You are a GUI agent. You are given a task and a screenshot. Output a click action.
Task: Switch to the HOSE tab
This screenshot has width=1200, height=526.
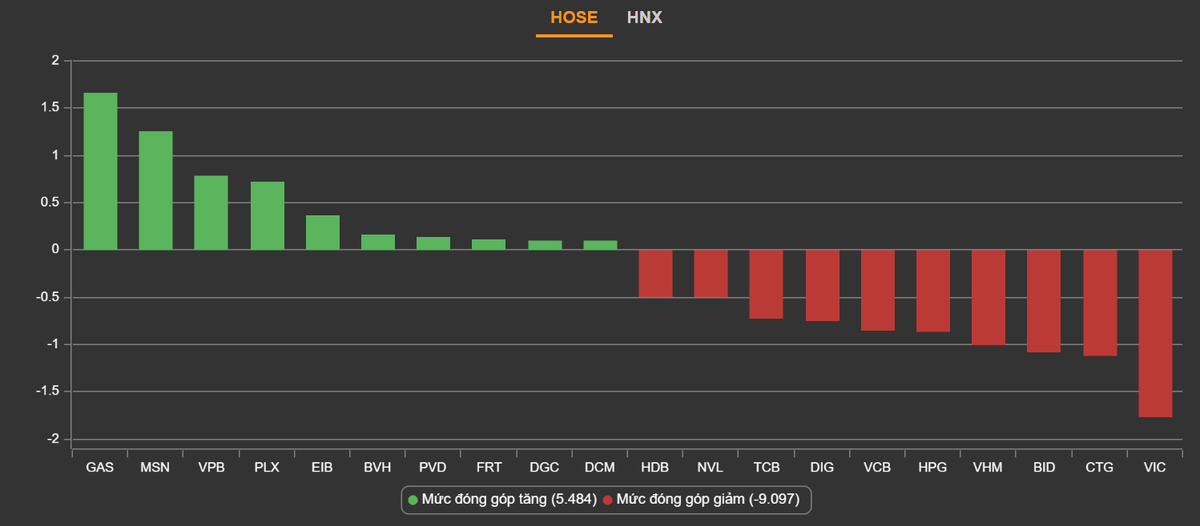click(573, 18)
